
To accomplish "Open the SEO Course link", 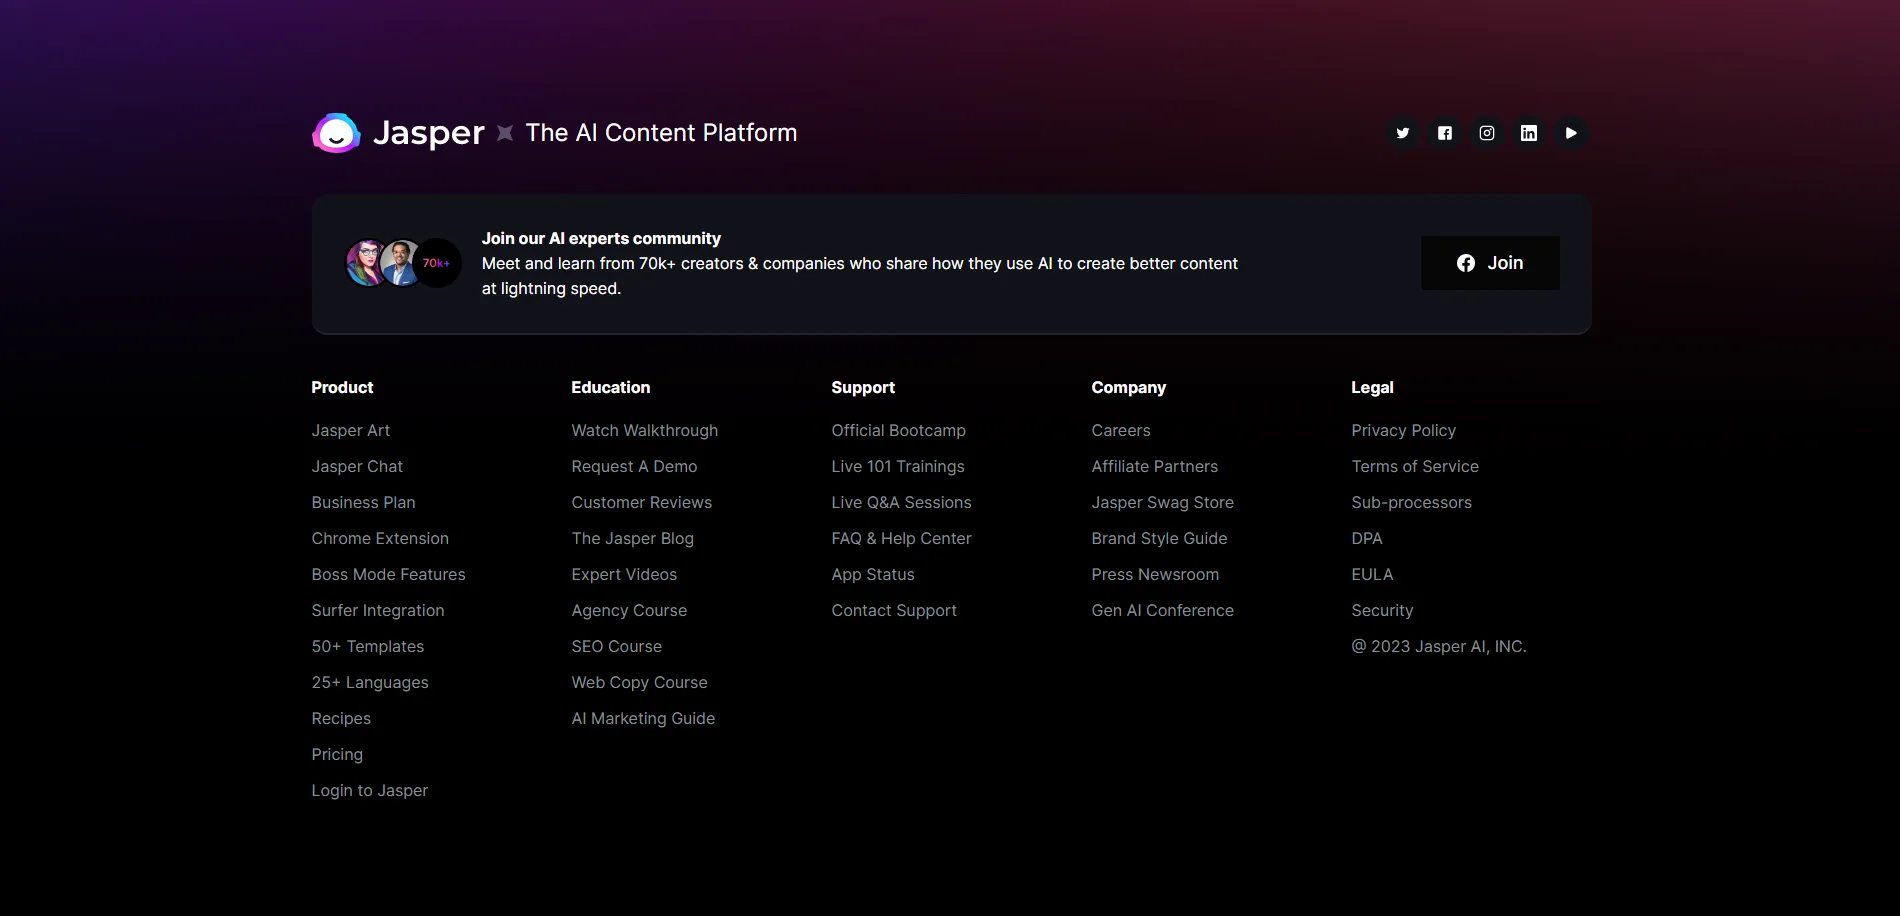I will (x=617, y=646).
